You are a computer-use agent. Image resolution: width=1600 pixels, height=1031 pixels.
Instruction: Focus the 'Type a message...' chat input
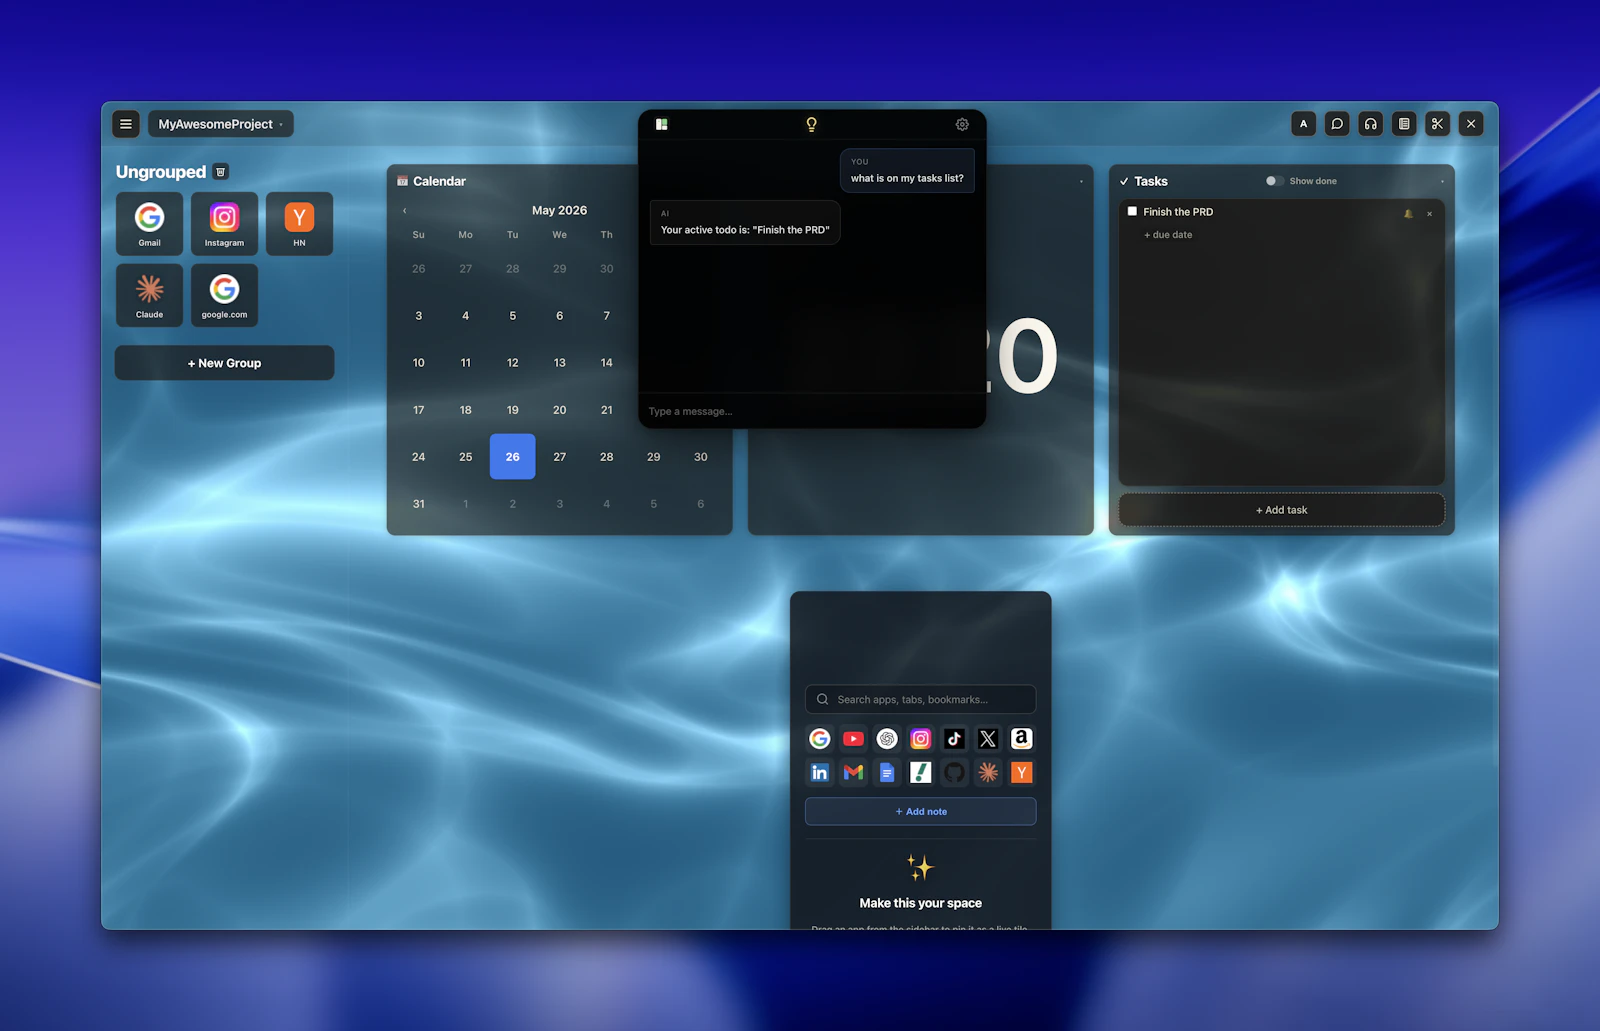812,411
